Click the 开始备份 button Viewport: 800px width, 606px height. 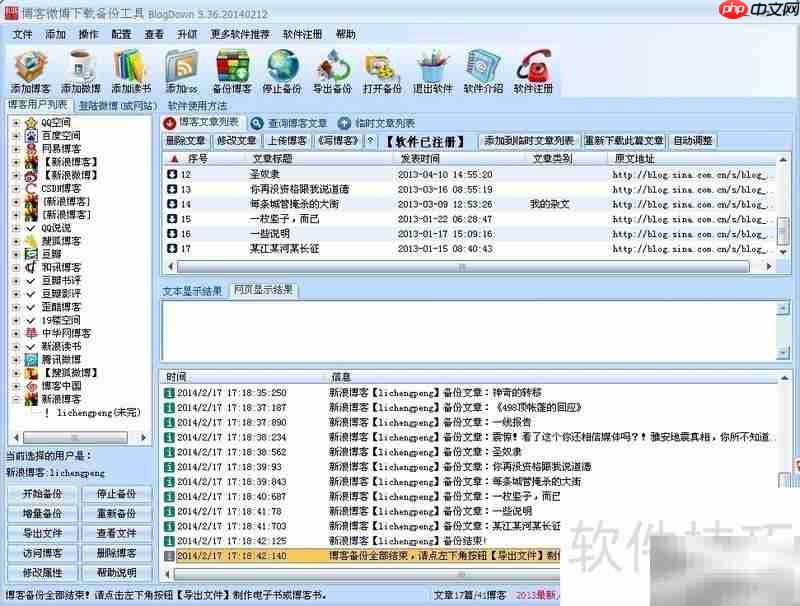(x=42, y=494)
